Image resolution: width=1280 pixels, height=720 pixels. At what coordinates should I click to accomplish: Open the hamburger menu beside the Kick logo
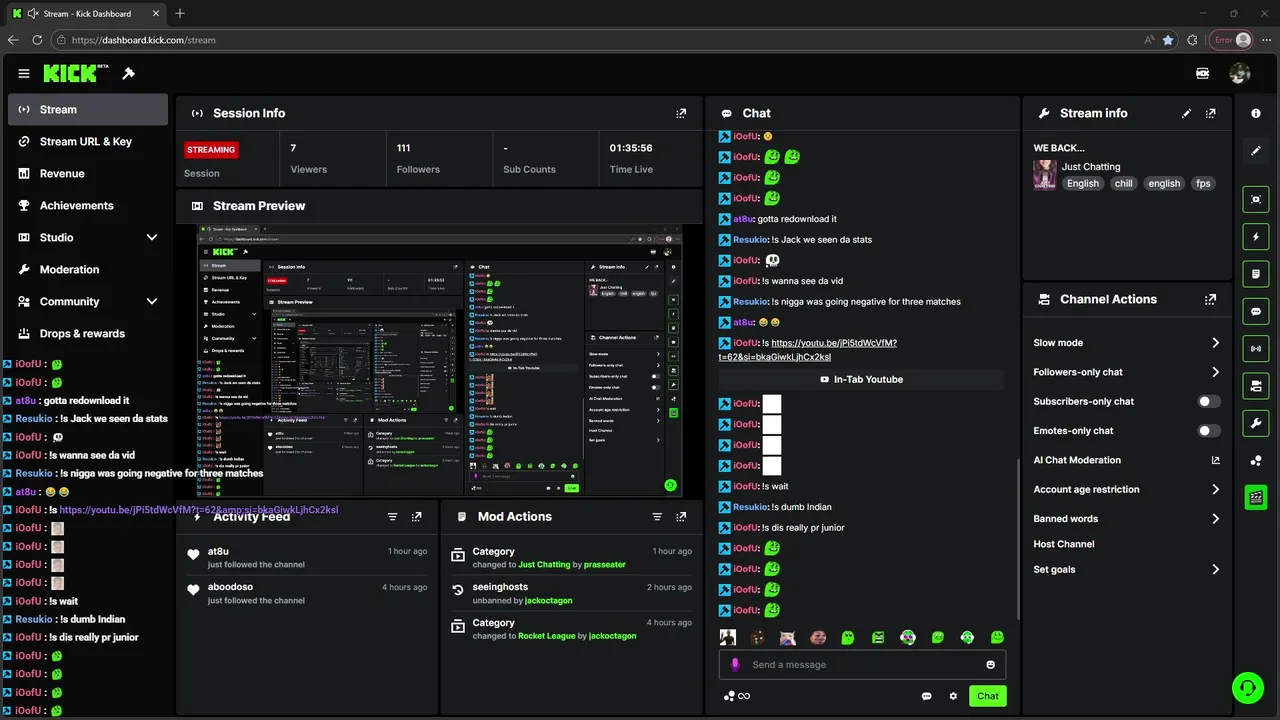click(x=24, y=73)
